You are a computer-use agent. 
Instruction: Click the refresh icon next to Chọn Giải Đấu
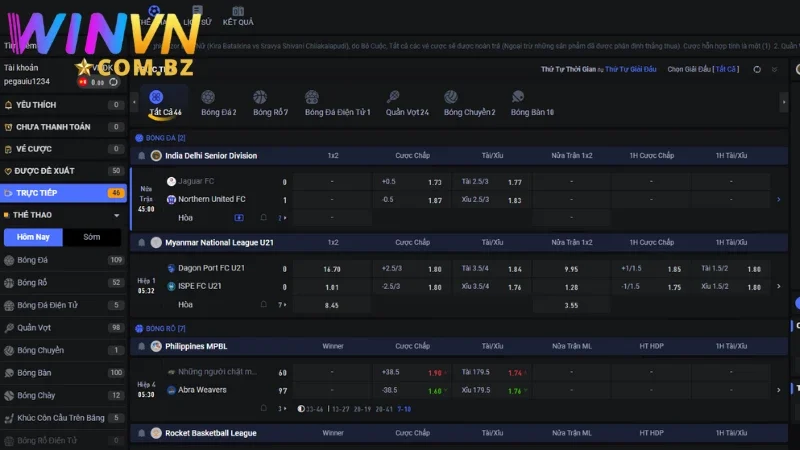[x=757, y=69]
